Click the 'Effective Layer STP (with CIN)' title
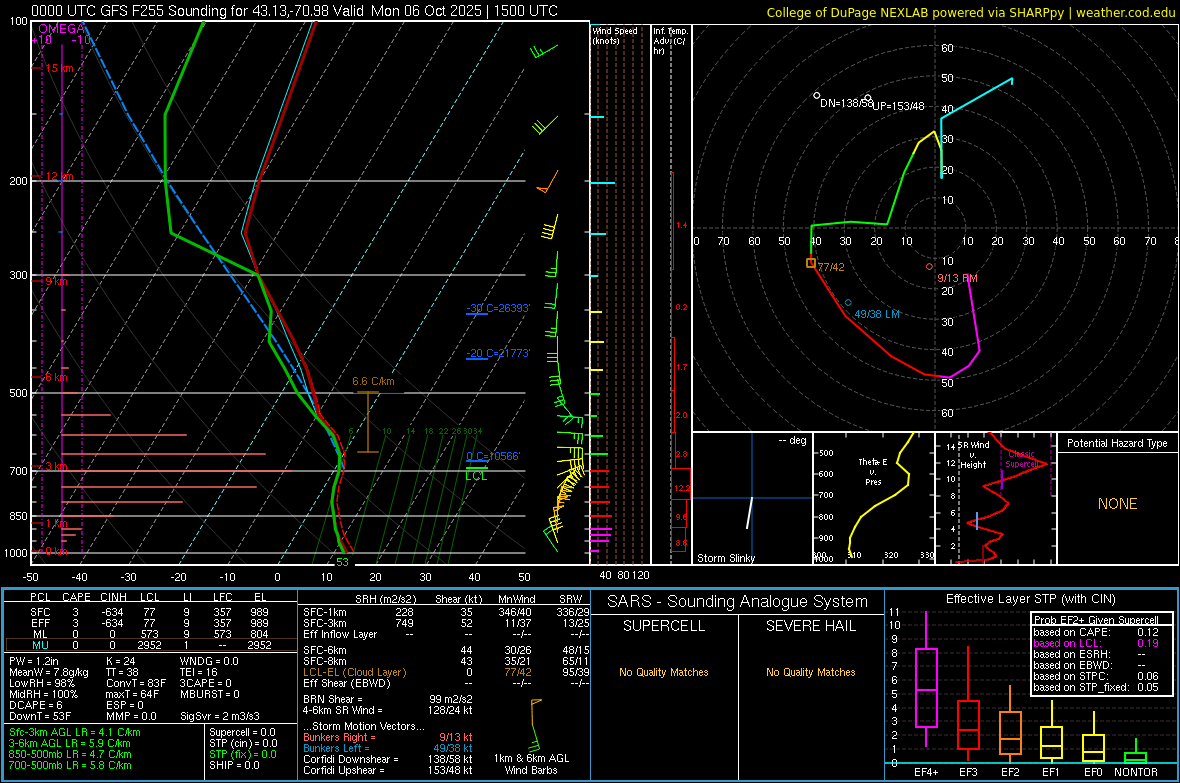 1030,599
